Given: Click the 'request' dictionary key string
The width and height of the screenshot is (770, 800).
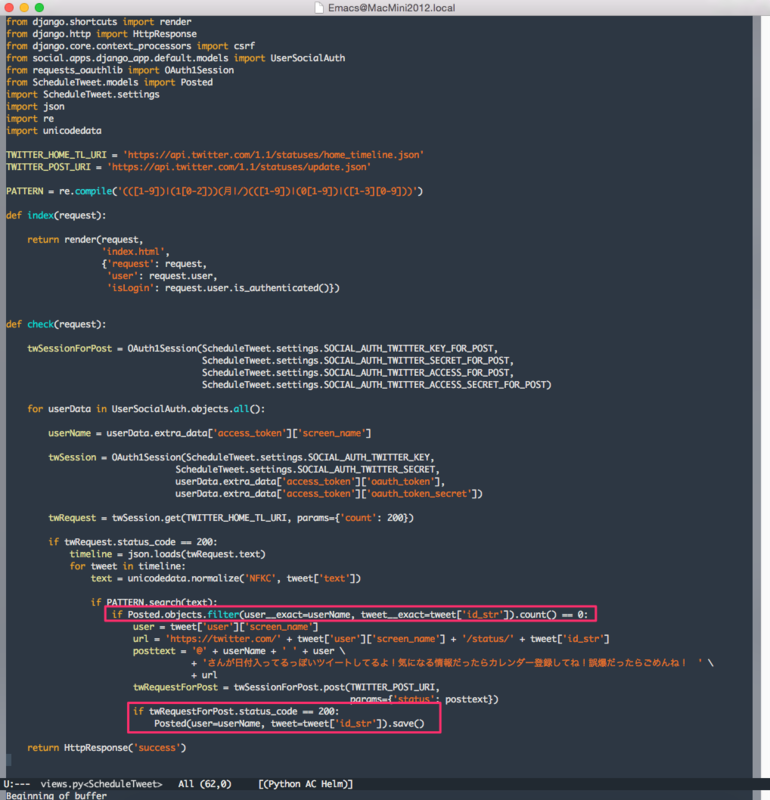Looking at the screenshot, I should coord(131,264).
